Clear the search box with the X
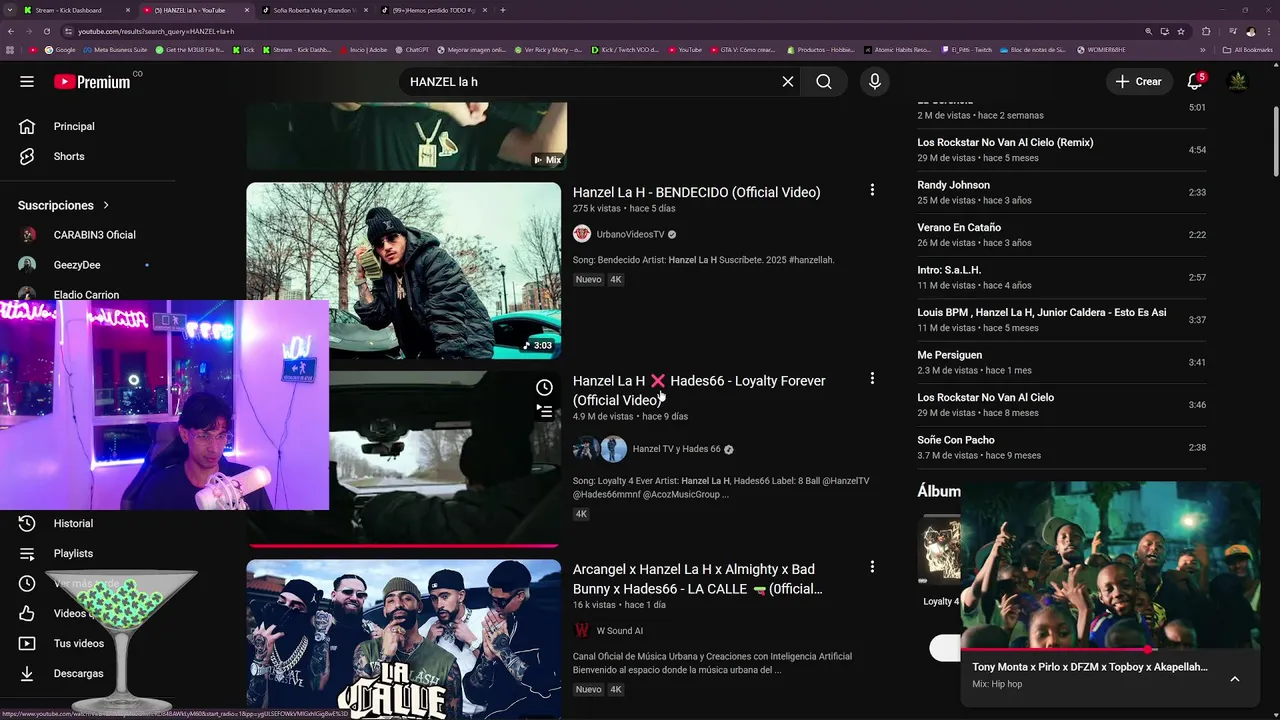Image resolution: width=1280 pixels, height=720 pixels. pos(788,82)
